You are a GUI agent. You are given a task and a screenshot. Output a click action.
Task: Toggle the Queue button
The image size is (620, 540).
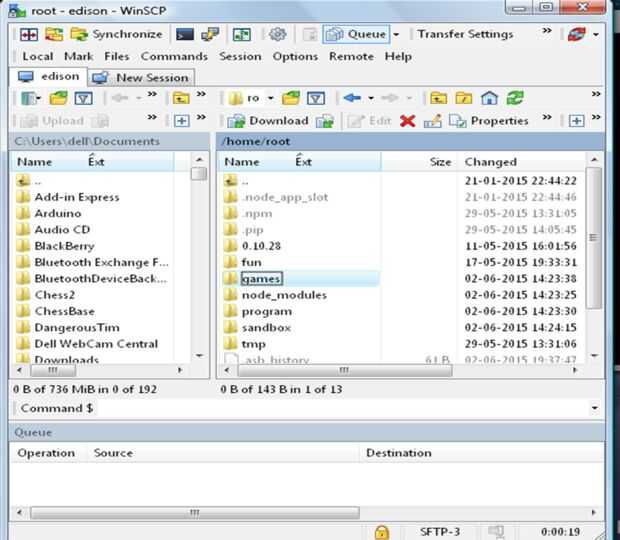[356, 34]
